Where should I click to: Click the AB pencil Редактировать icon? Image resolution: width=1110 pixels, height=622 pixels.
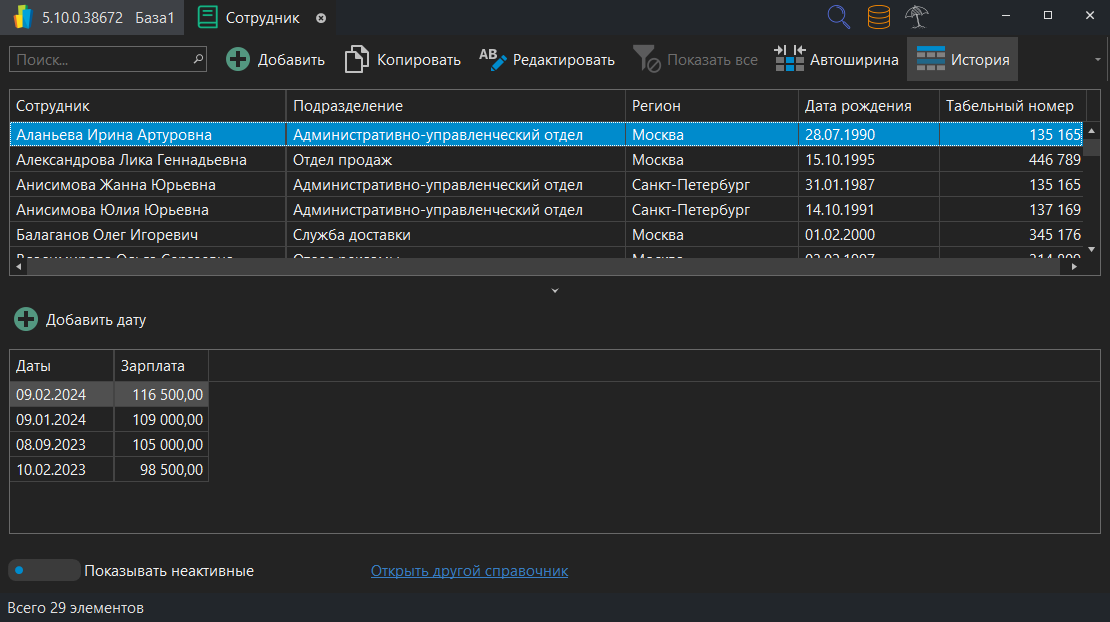pos(491,59)
